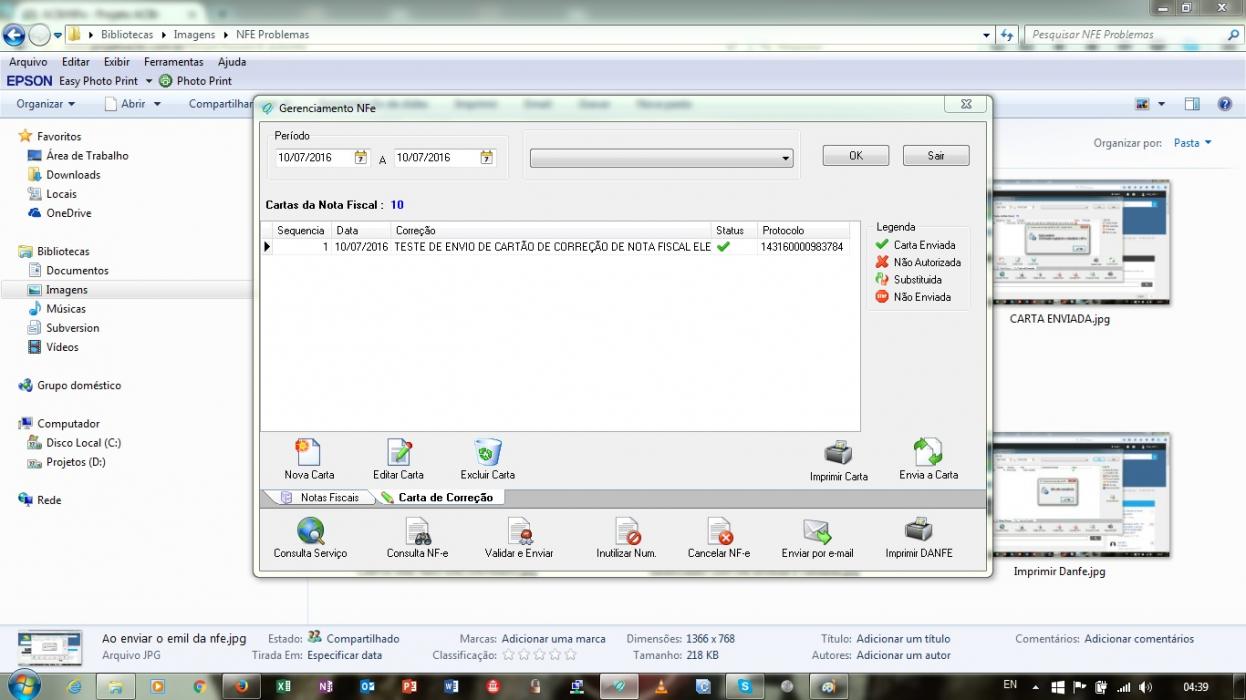
Task: Open VLC media player from taskbar
Action: [660, 686]
